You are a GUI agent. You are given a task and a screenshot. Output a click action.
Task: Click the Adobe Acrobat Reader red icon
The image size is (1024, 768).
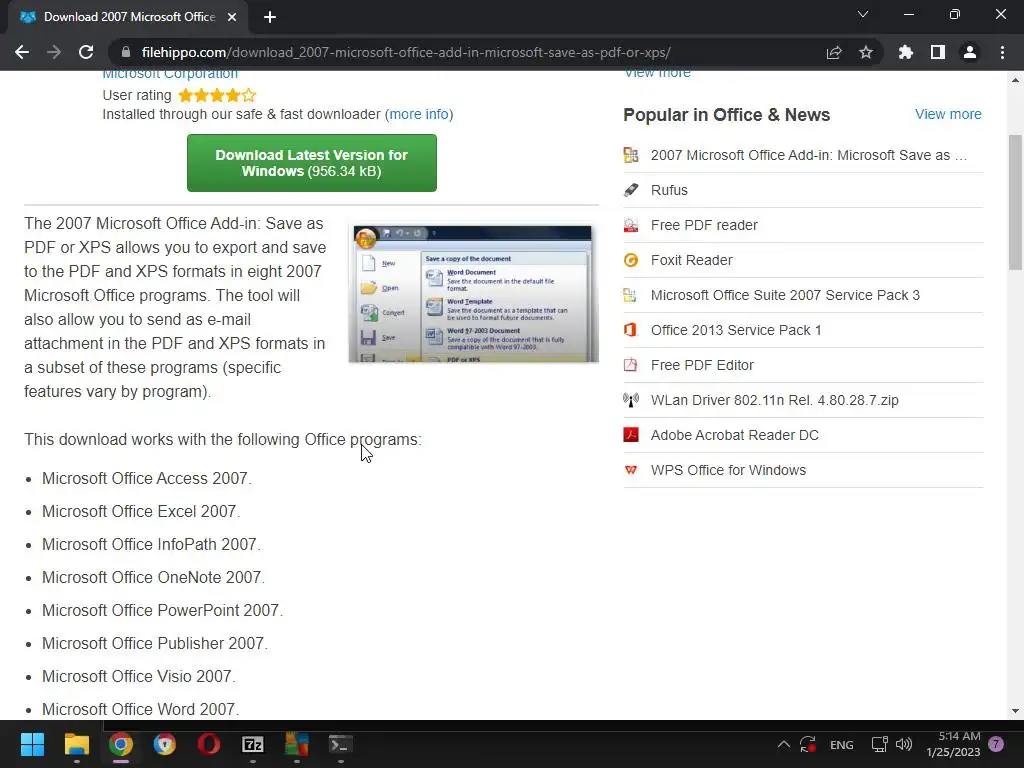click(631, 435)
